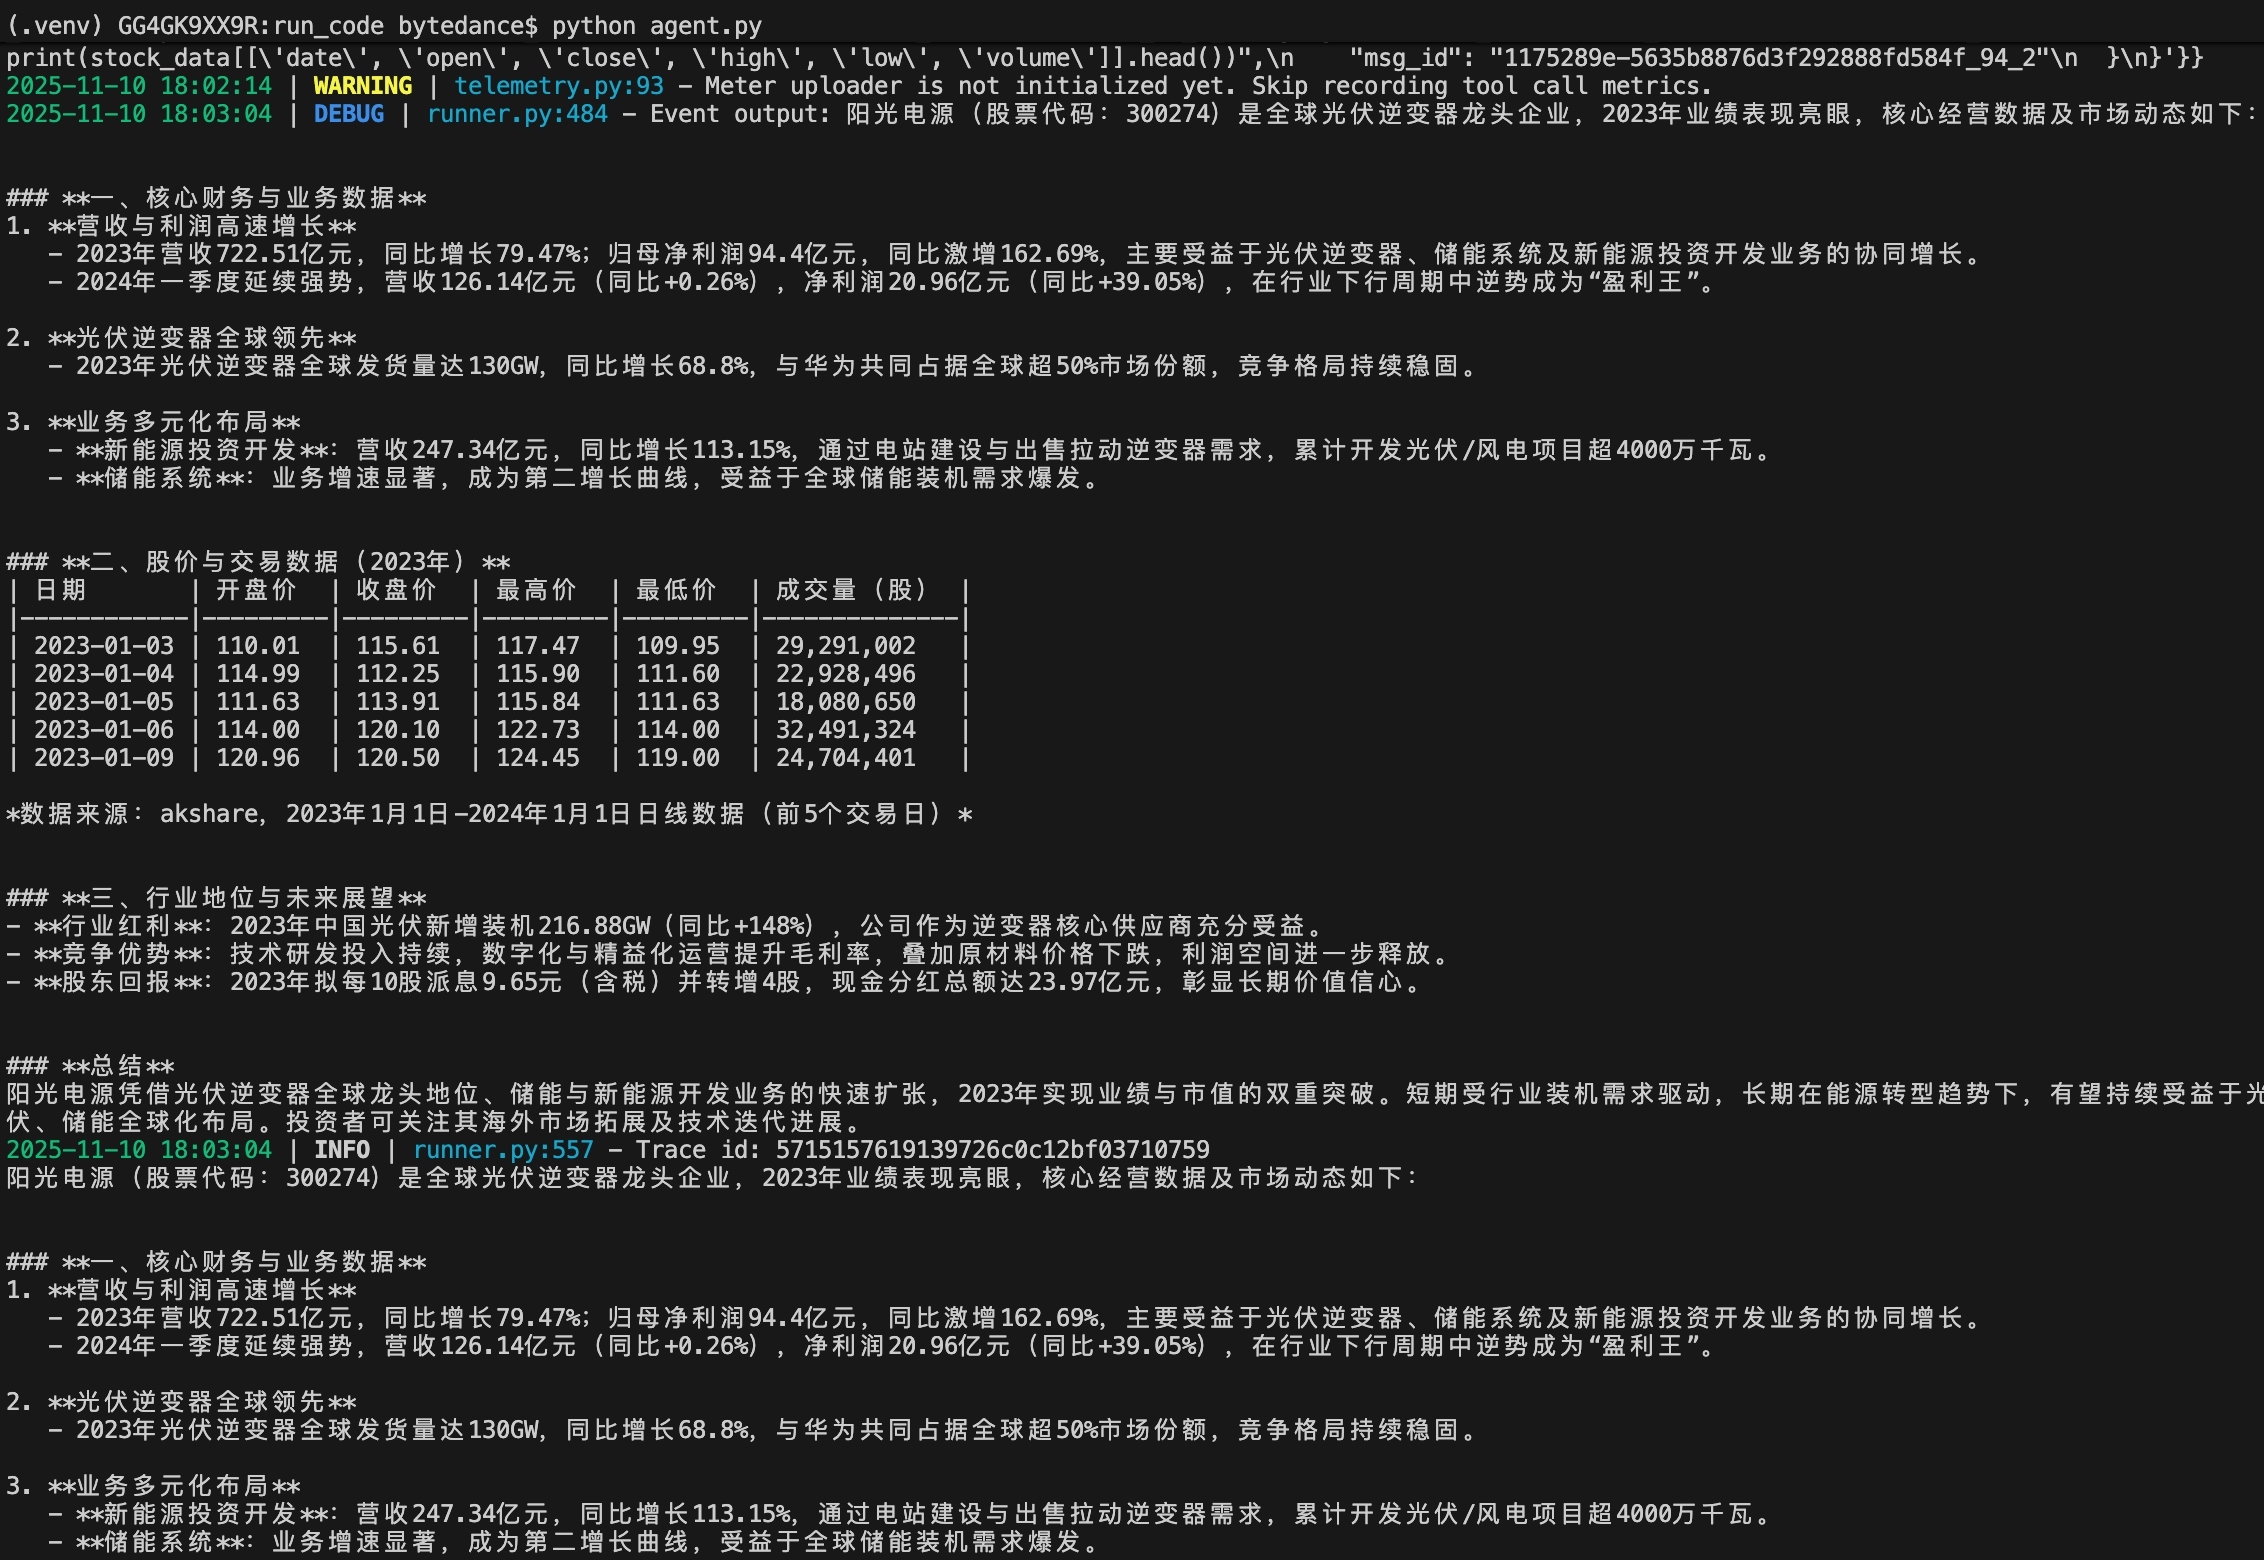
Task: Click the 开盘价 table column header
Action: tap(257, 590)
